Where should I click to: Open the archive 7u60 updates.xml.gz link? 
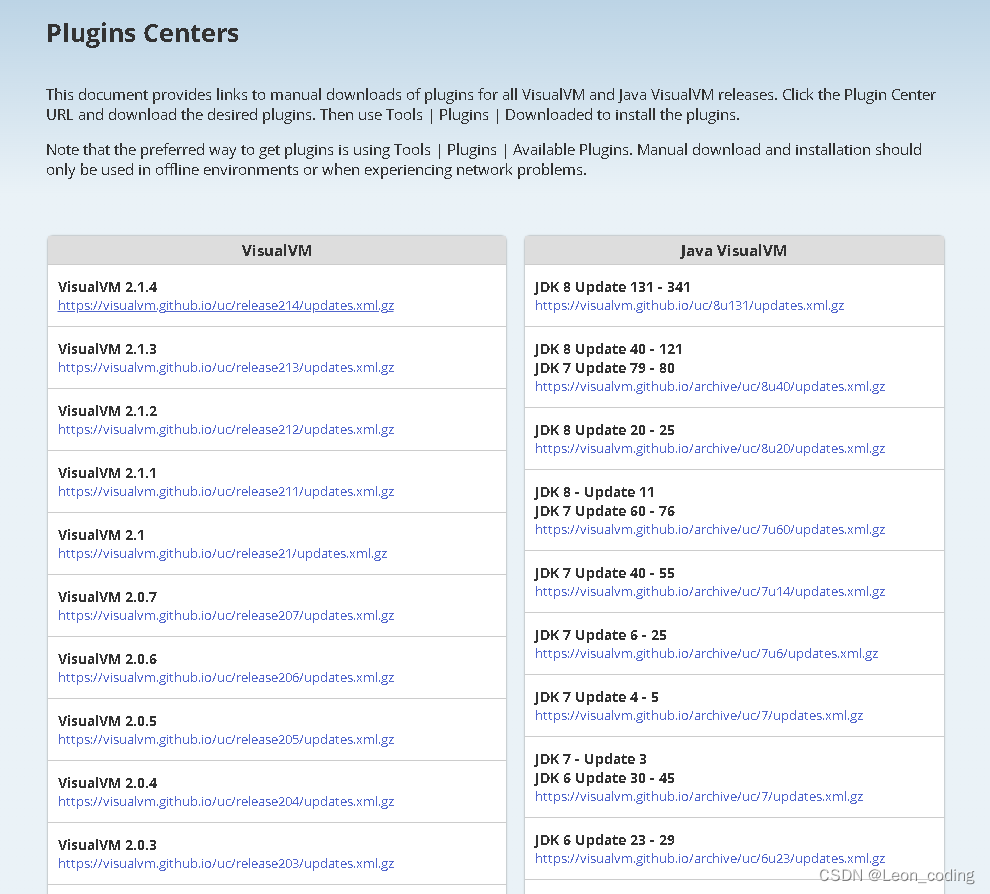710,530
